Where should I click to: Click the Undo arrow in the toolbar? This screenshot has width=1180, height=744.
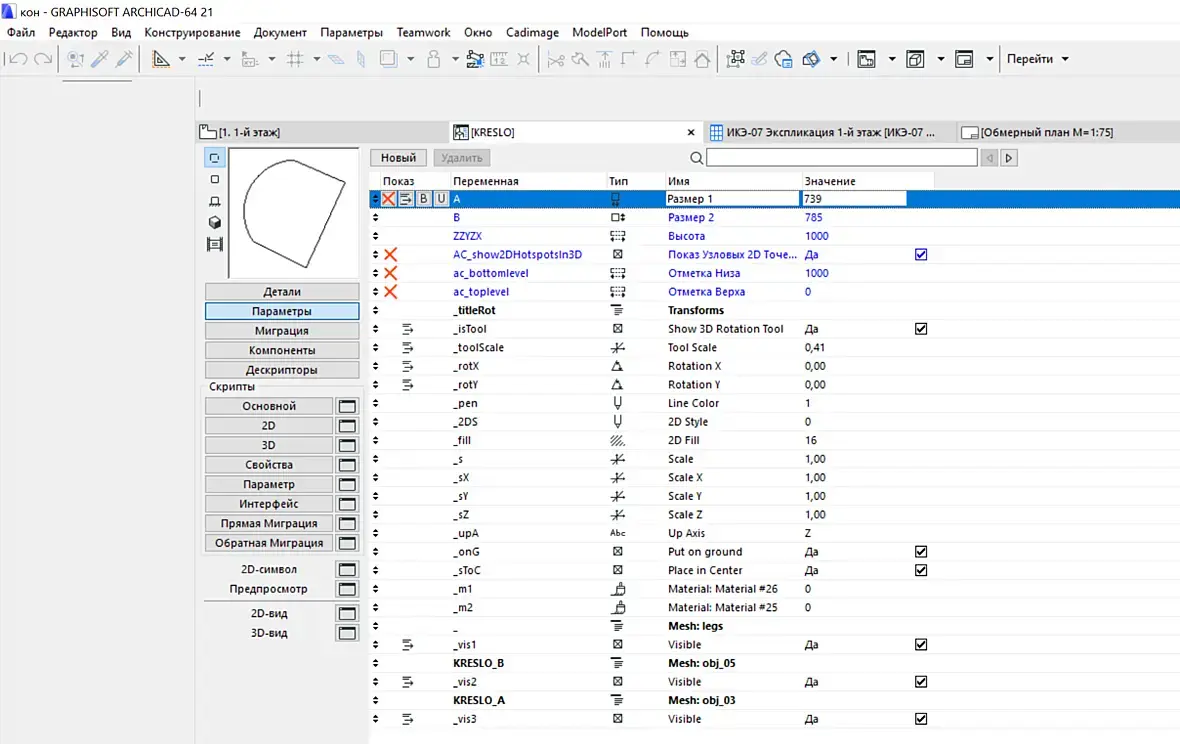17,59
